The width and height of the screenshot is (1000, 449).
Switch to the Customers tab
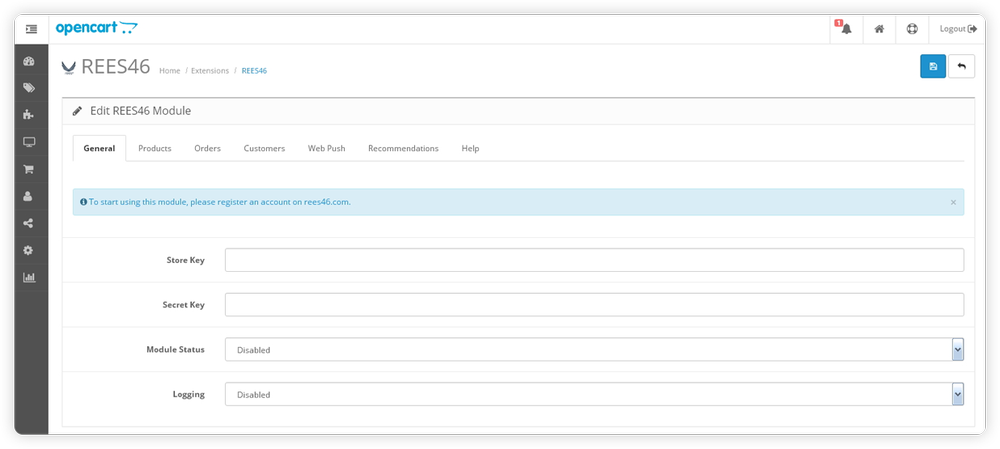click(x=264, y=148)
